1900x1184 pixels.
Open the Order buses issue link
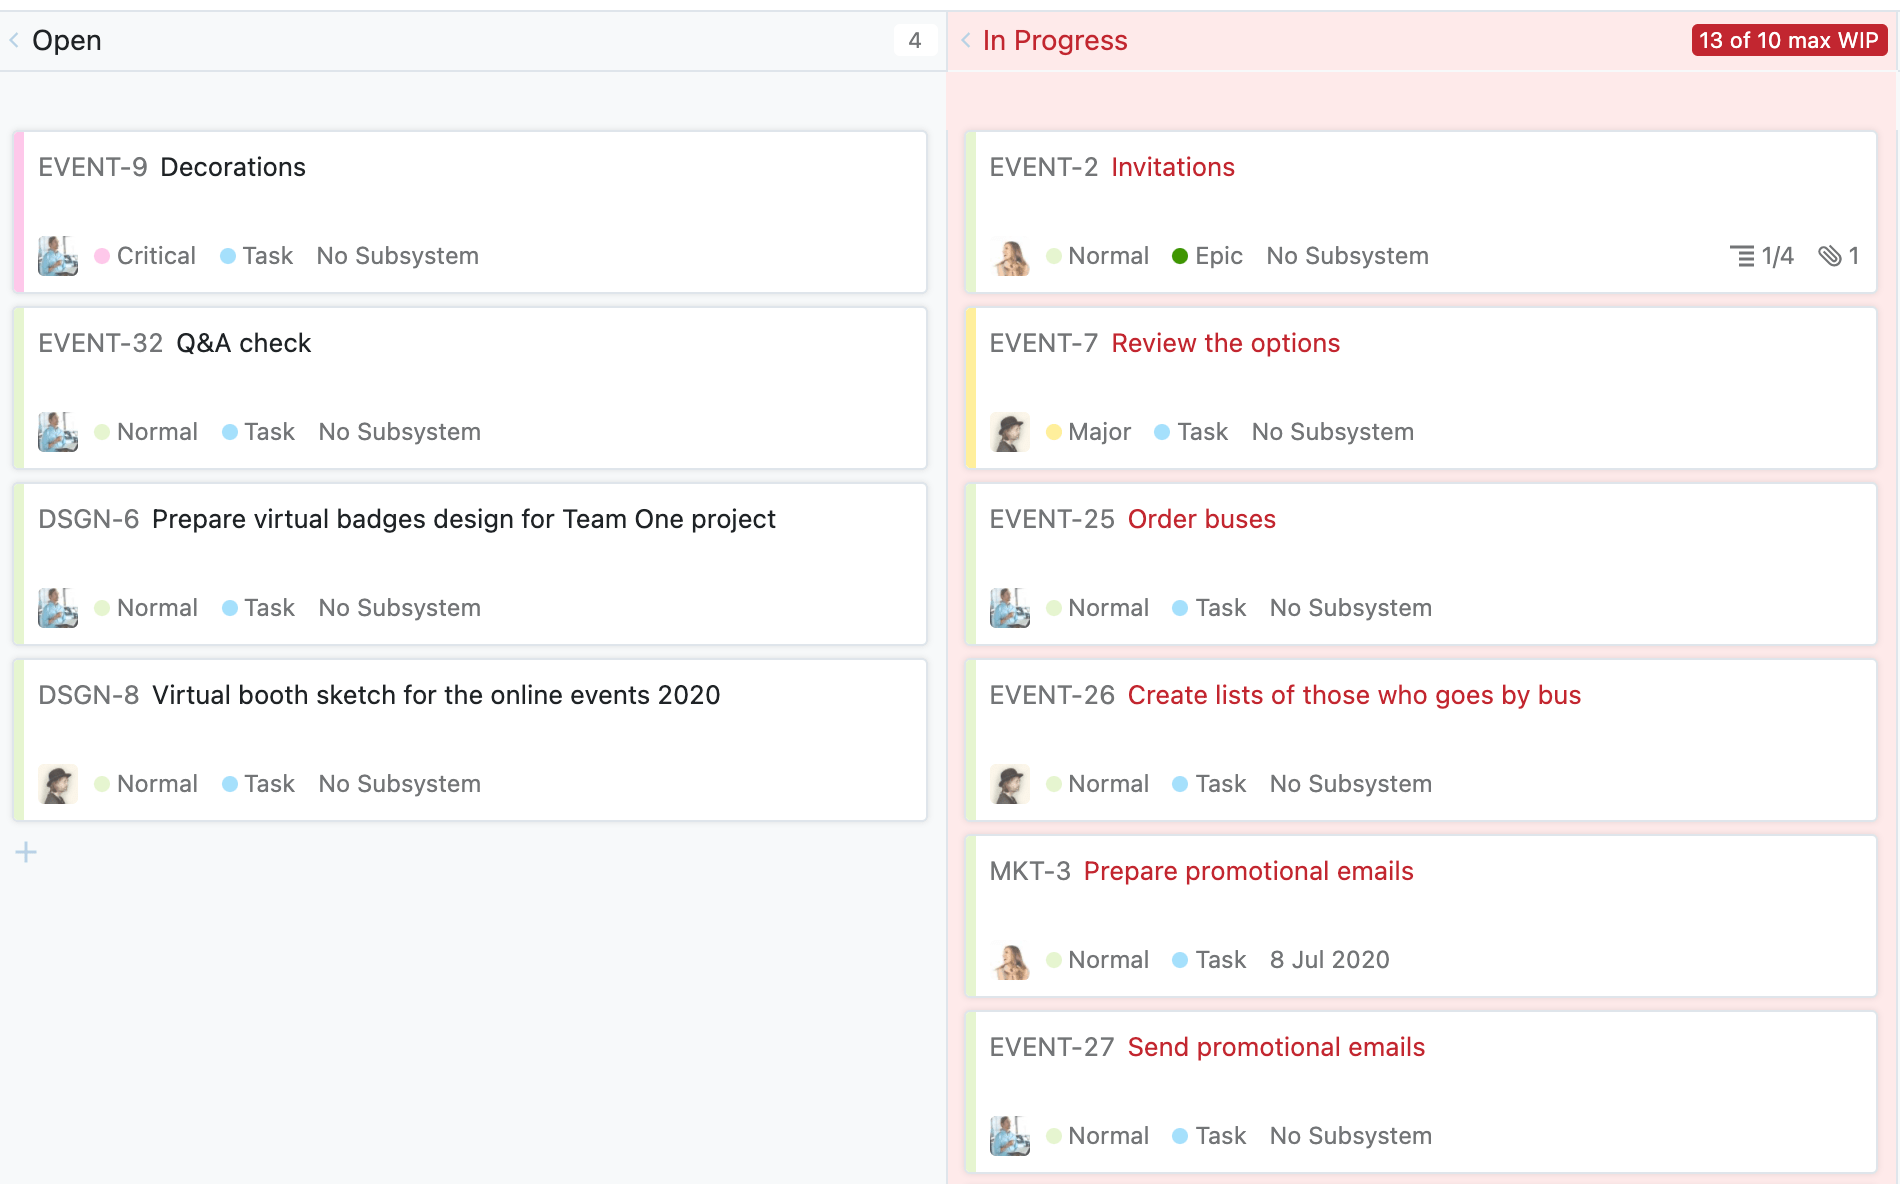click(x=1201, y=519)
